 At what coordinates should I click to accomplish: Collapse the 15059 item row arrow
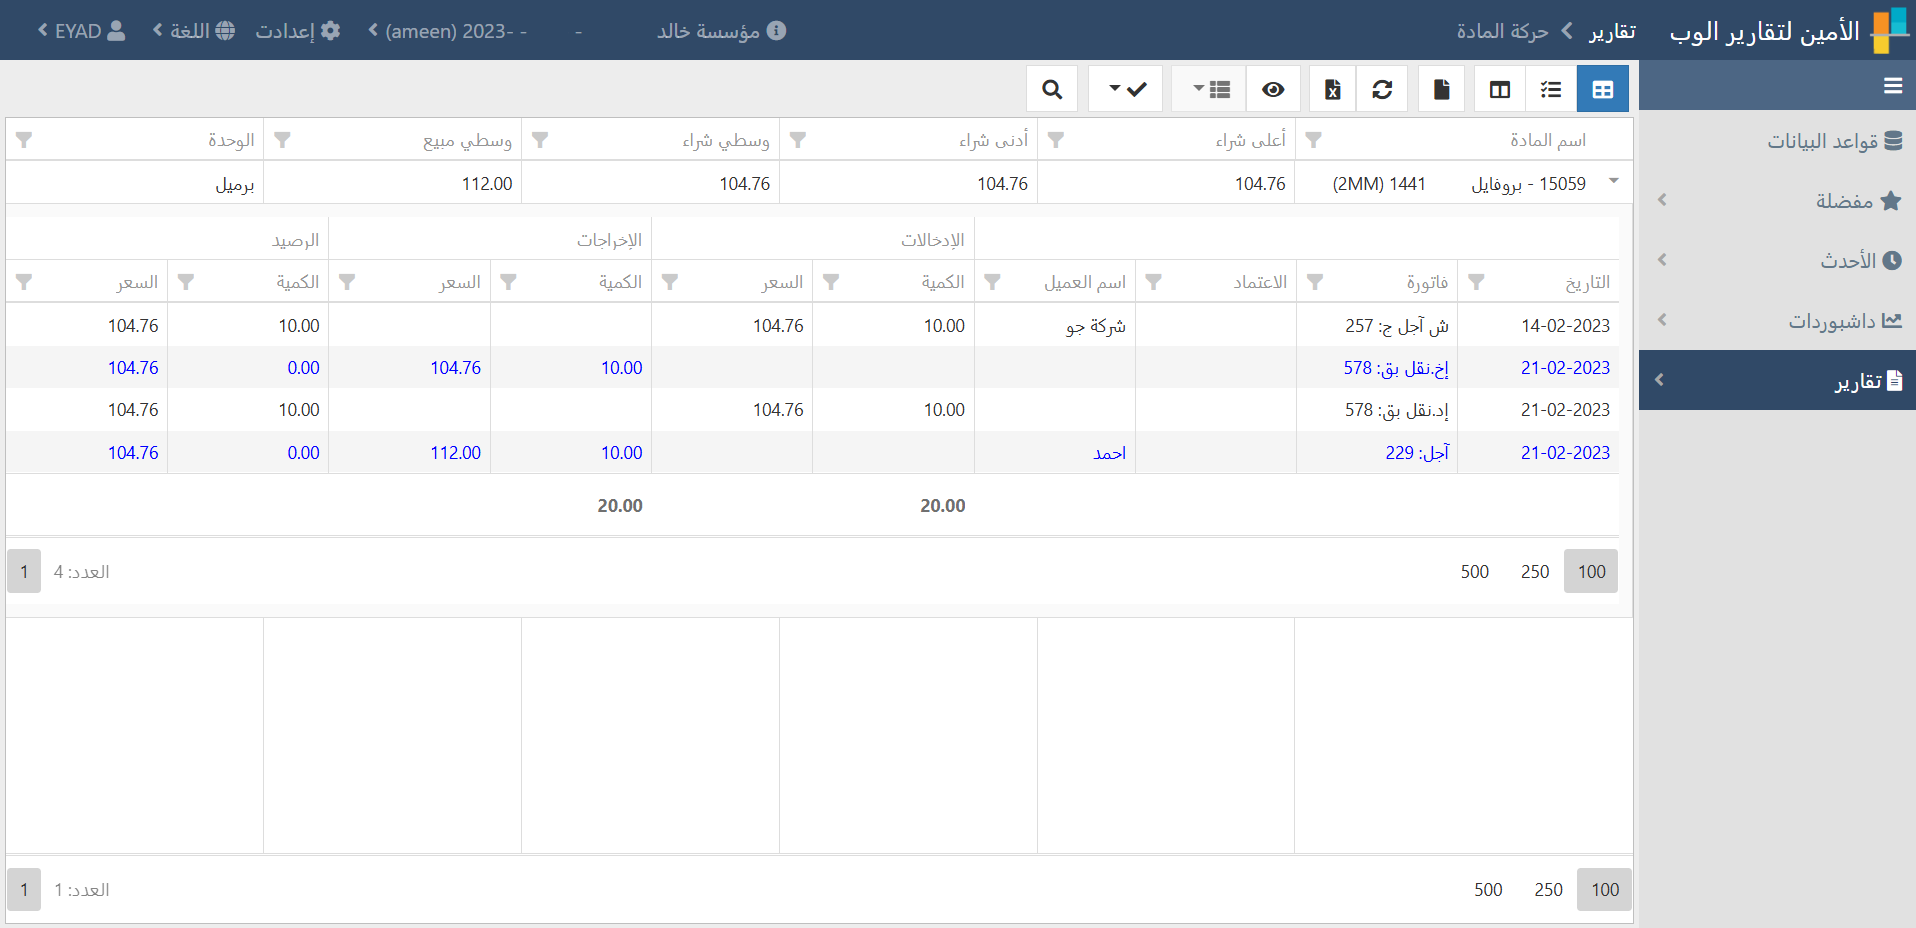tap(1613, 181)
